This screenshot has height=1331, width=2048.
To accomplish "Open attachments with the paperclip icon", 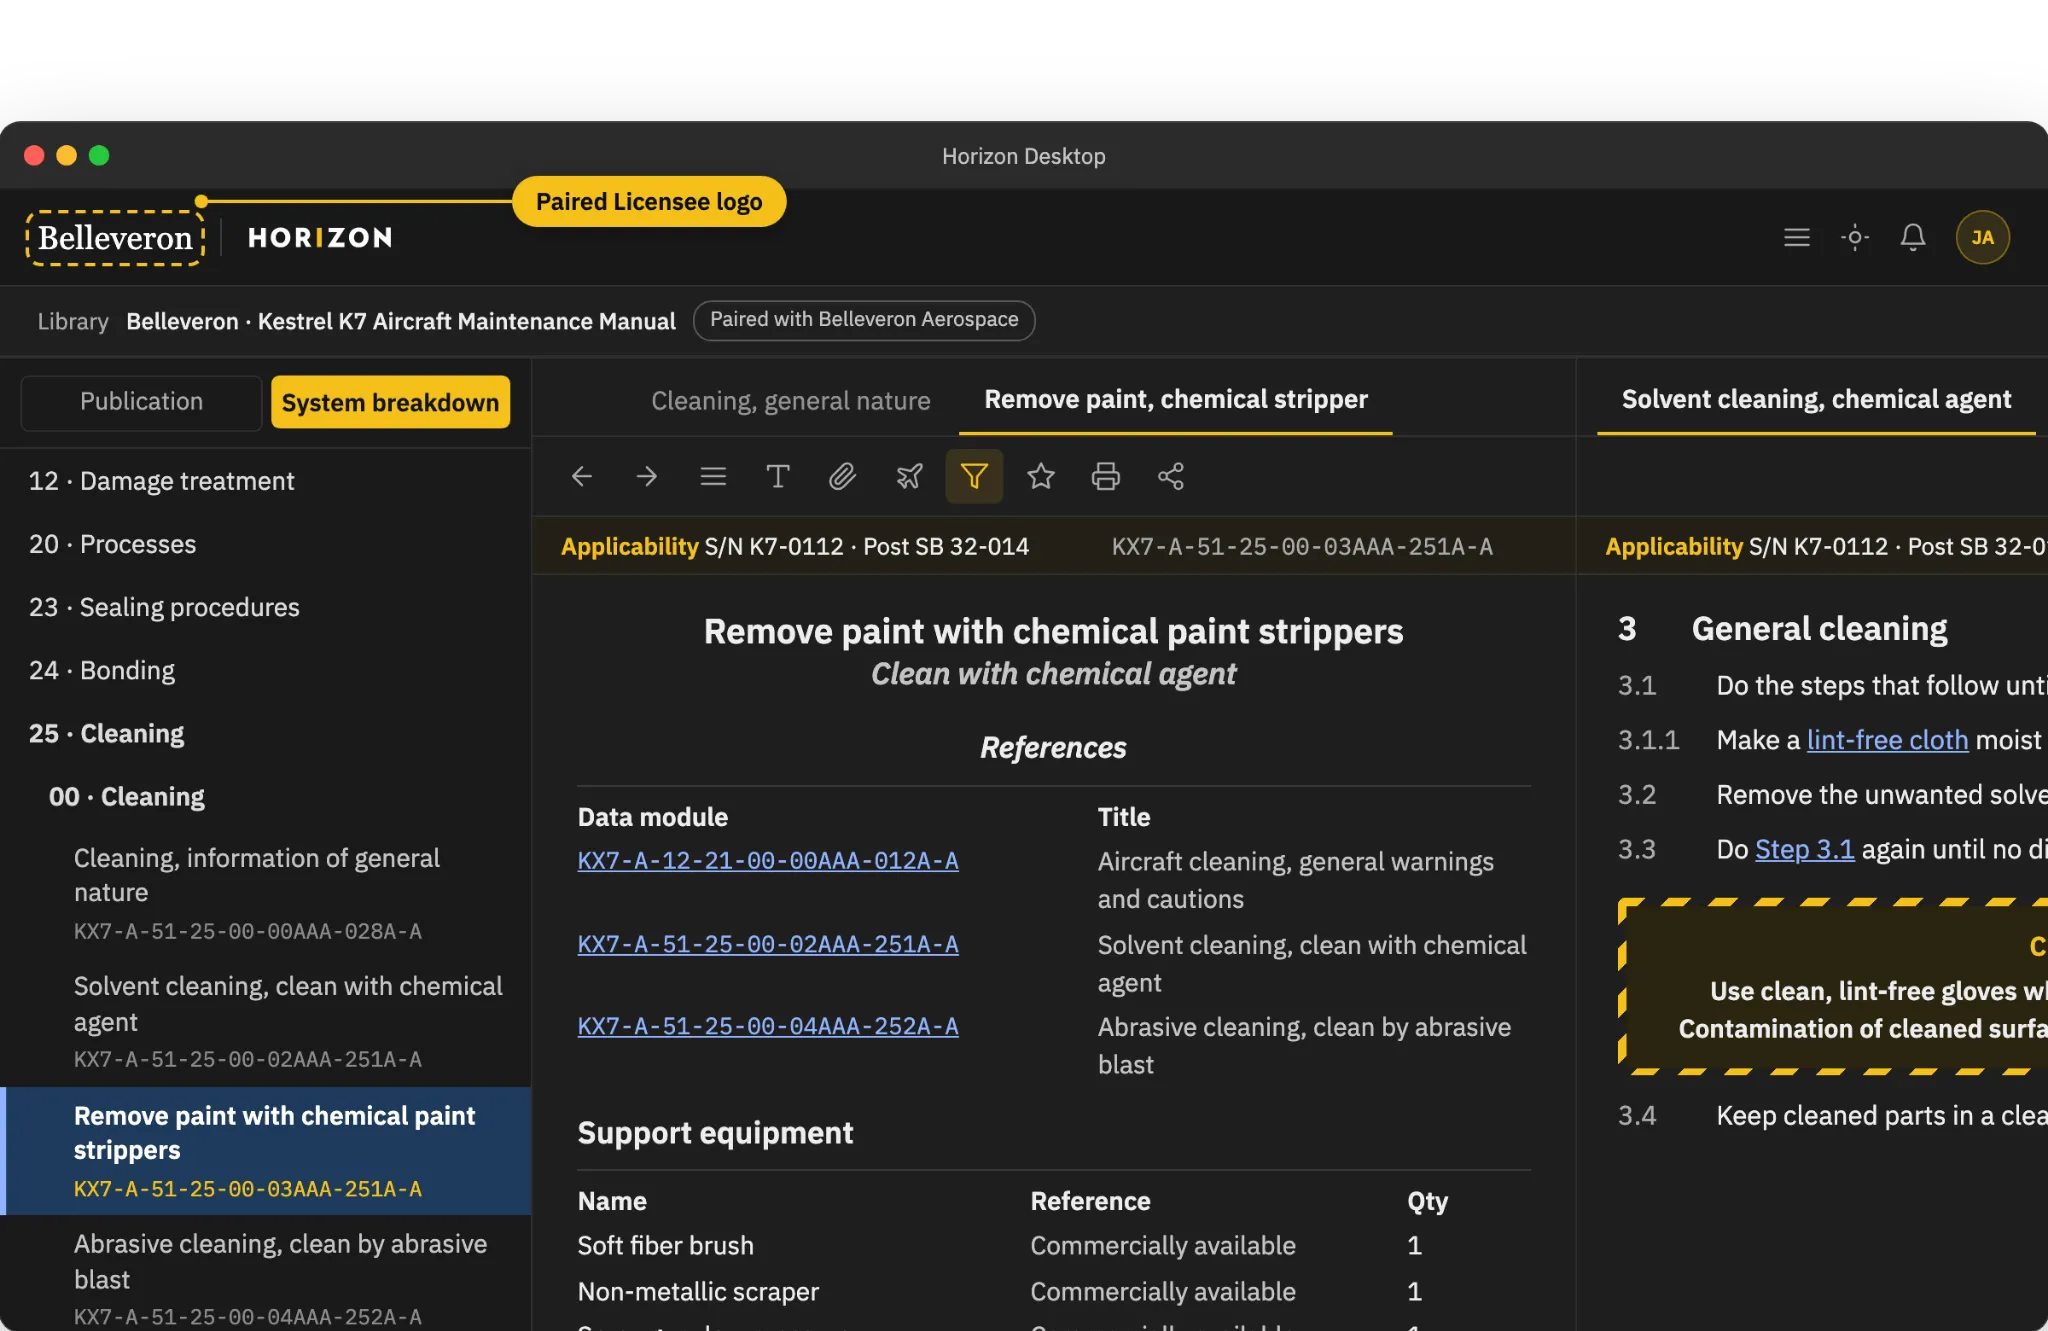I will pos(843,477).
